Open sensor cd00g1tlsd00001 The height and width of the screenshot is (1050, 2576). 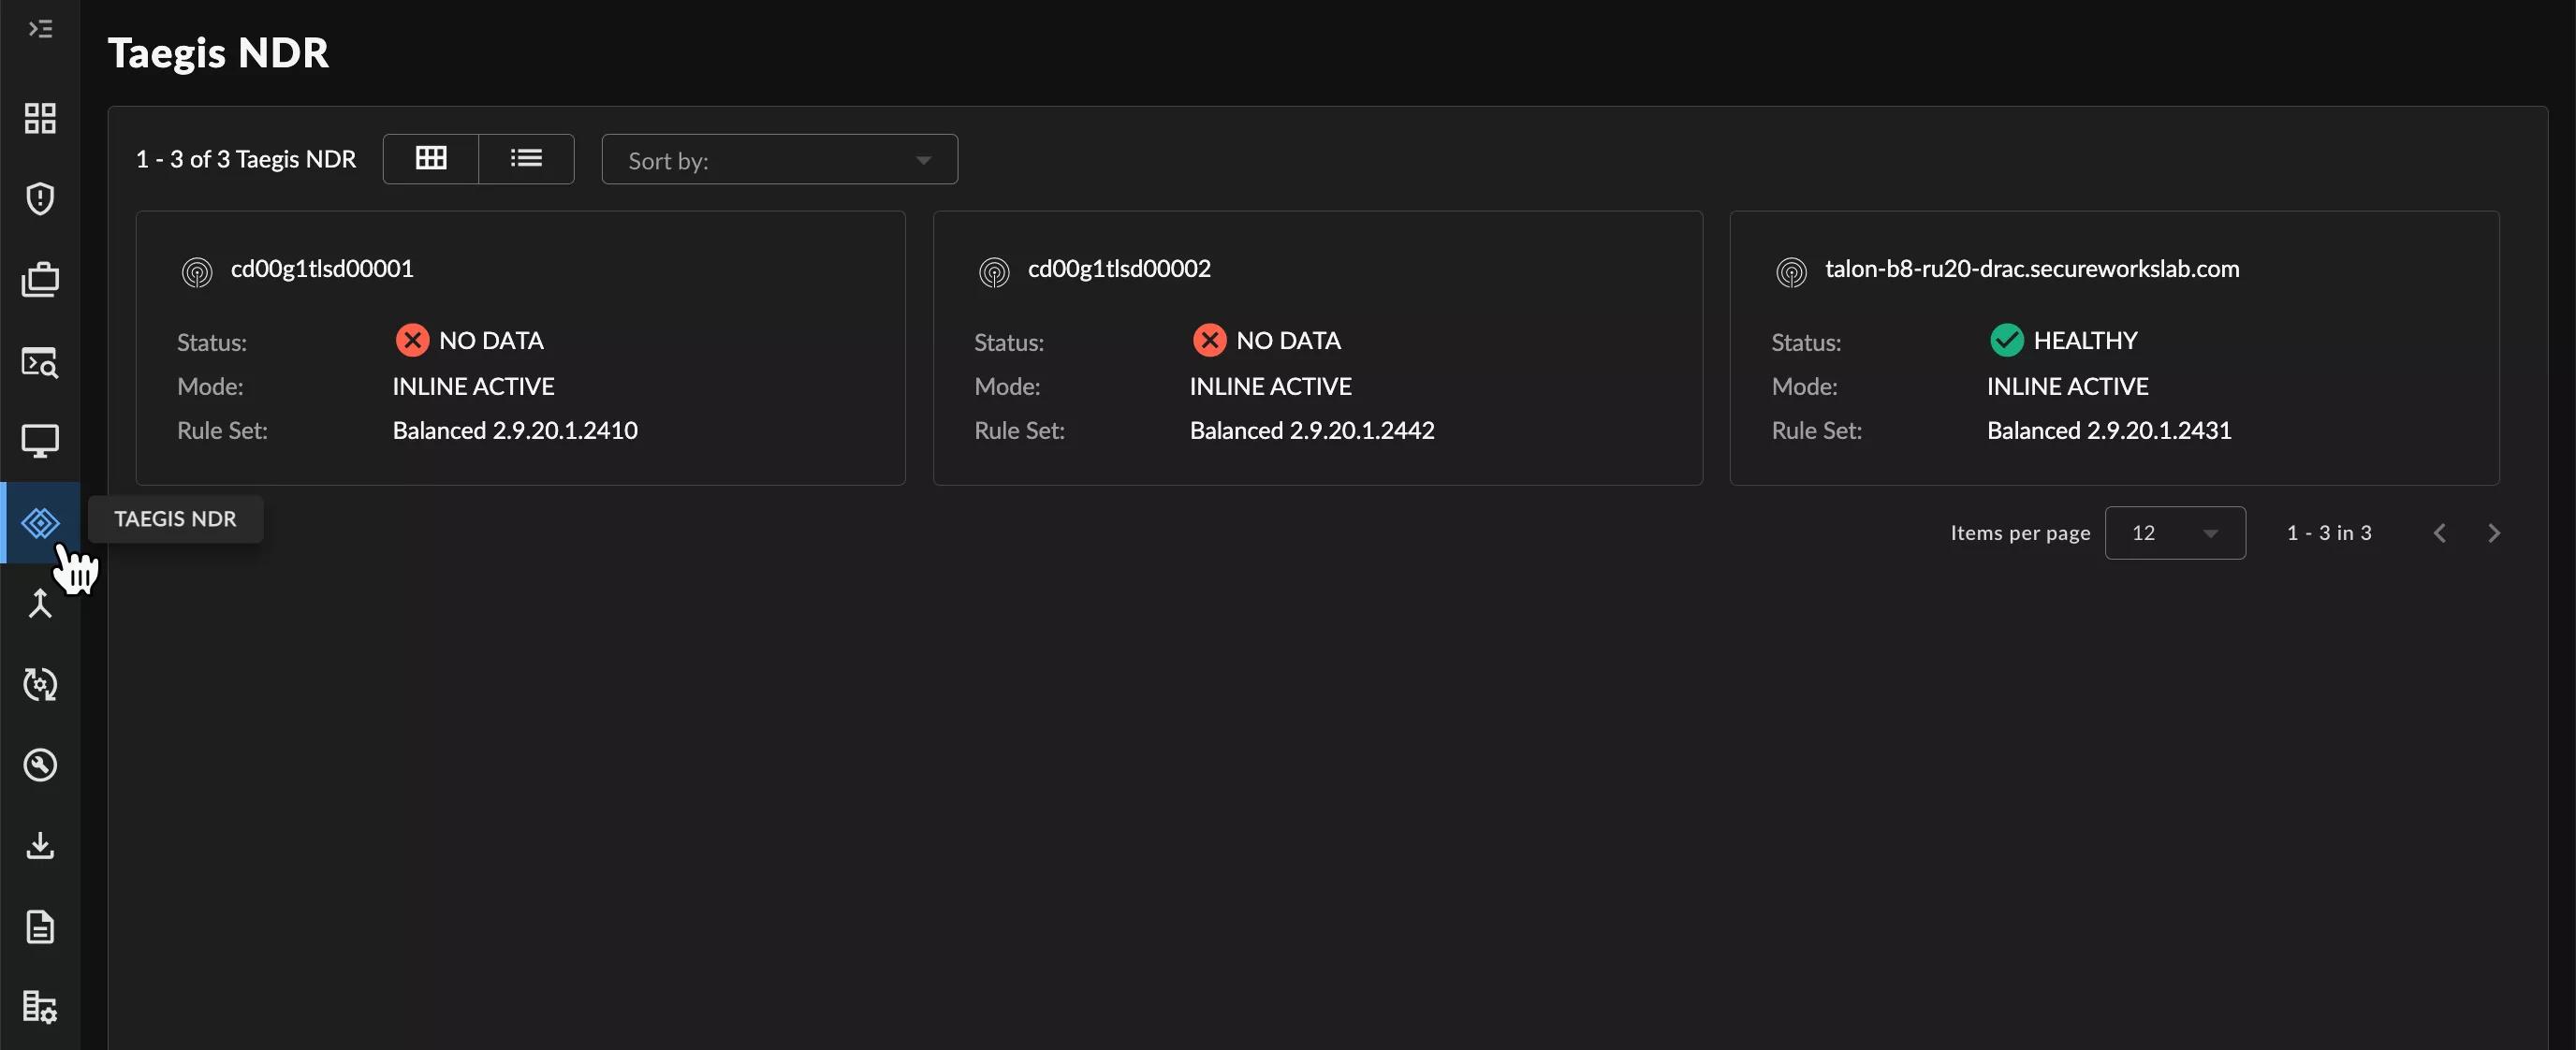click(x=322, y=269)
